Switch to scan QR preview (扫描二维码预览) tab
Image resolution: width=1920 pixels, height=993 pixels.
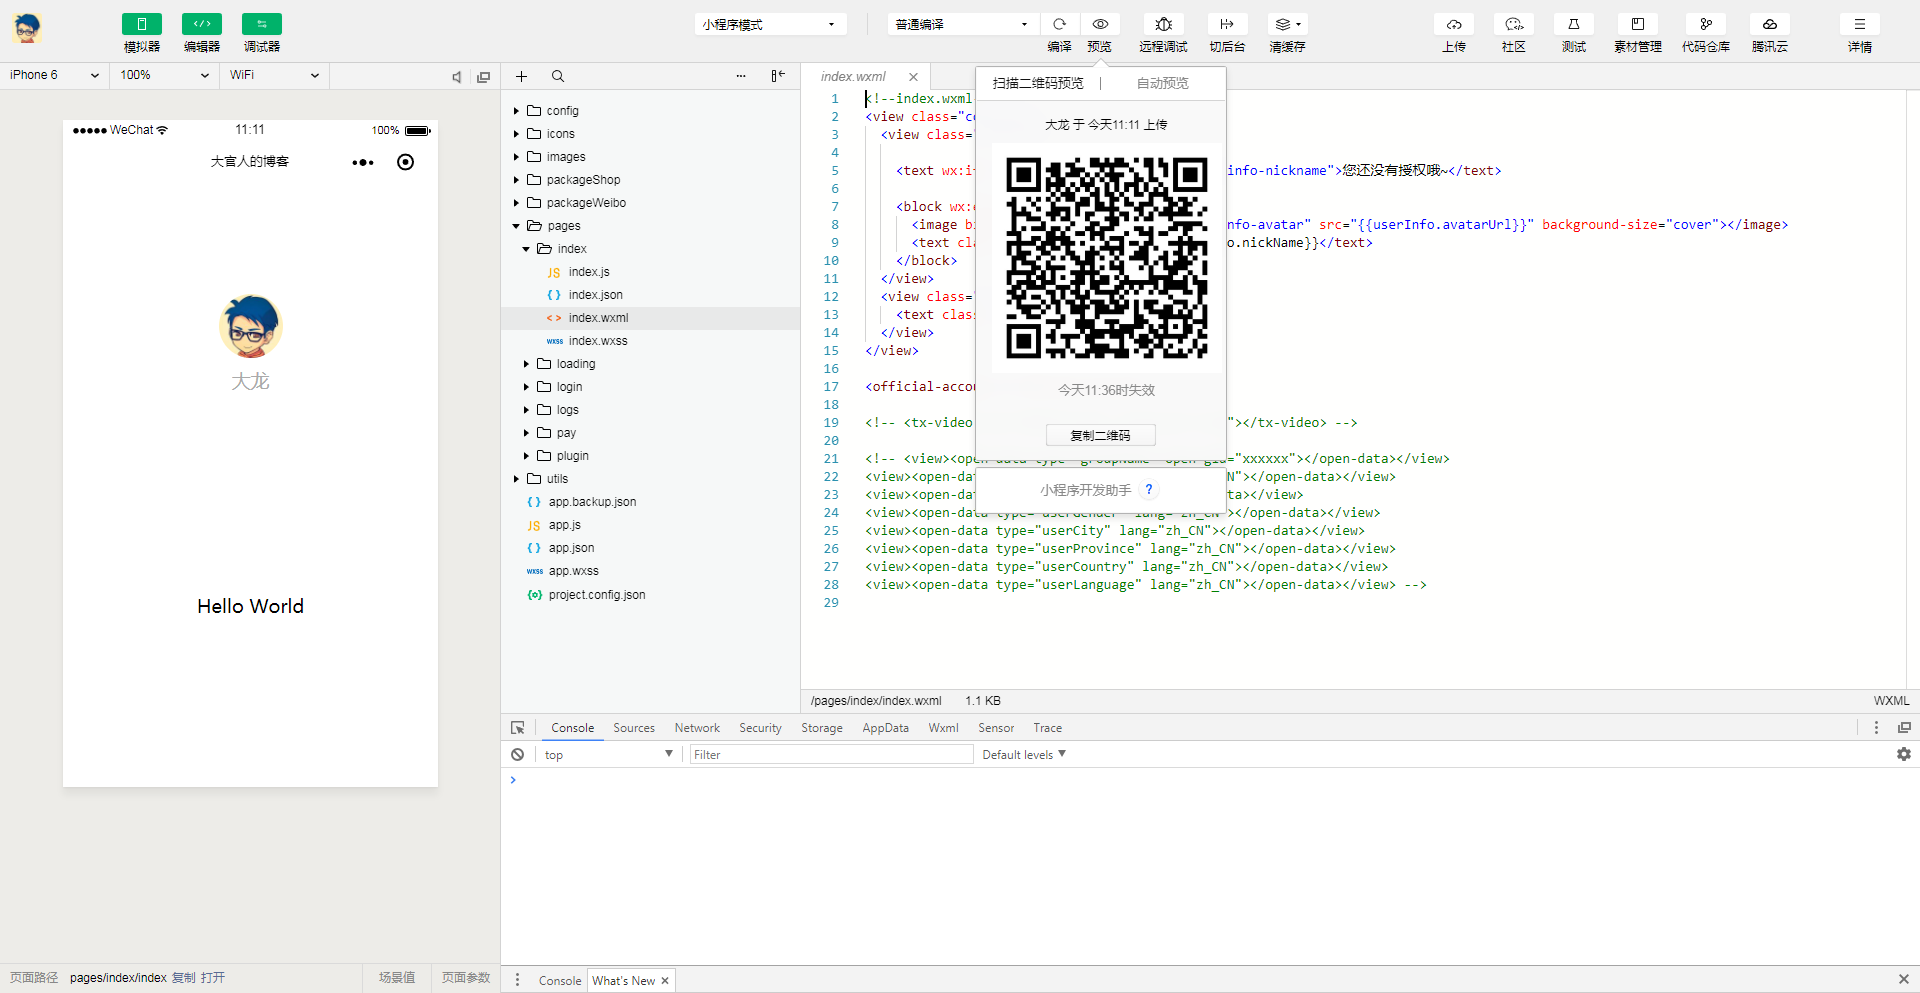(x=1038, y=83)
